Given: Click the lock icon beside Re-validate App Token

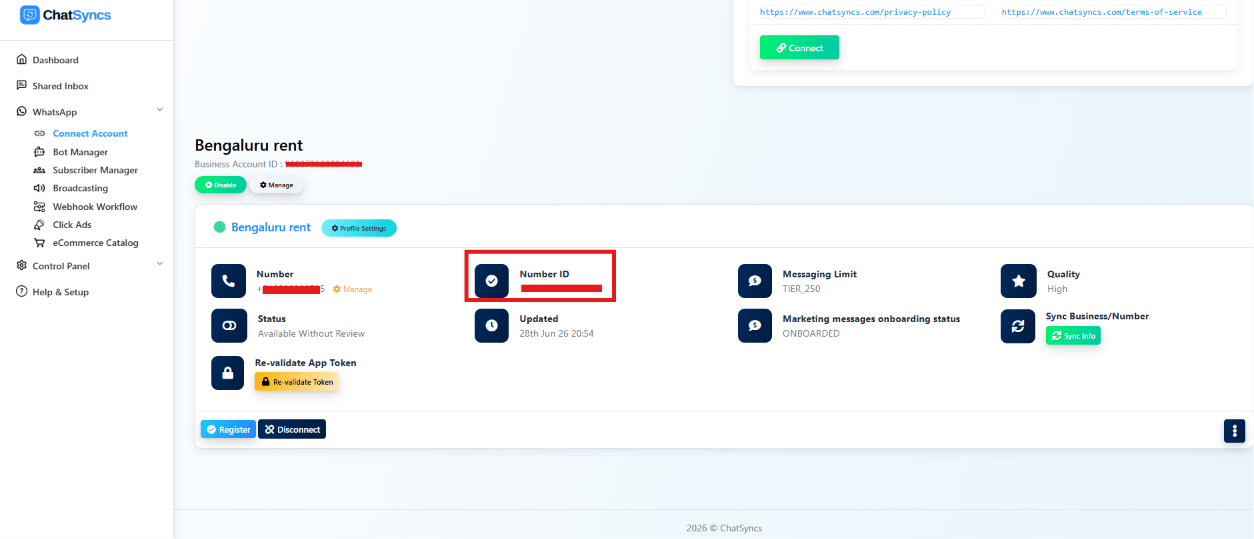Looking at the screenshot, I should pyautogui.click(x=228, y=373).
